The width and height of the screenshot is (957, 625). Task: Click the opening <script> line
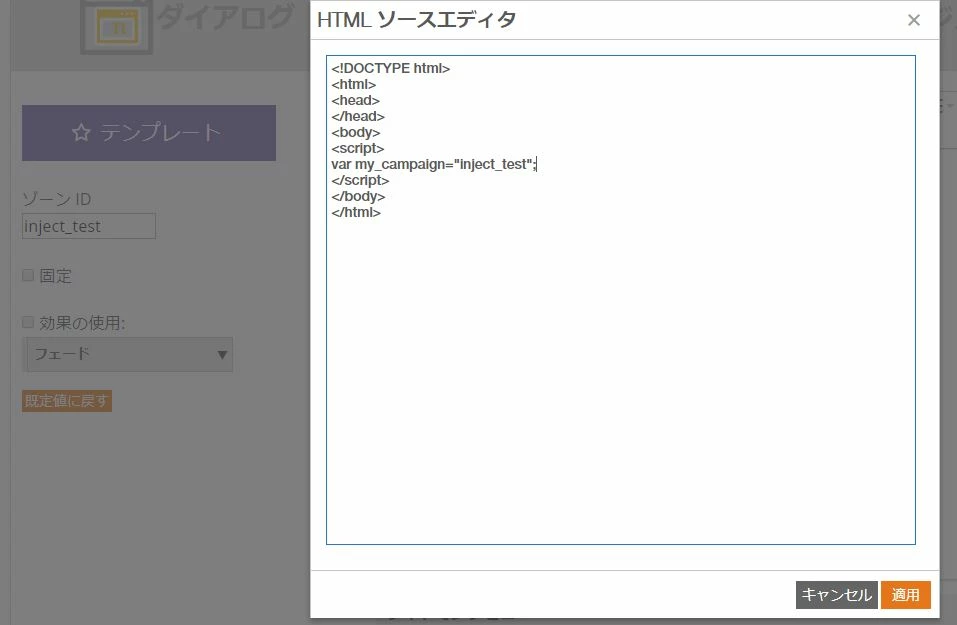[x=358, y=148]
